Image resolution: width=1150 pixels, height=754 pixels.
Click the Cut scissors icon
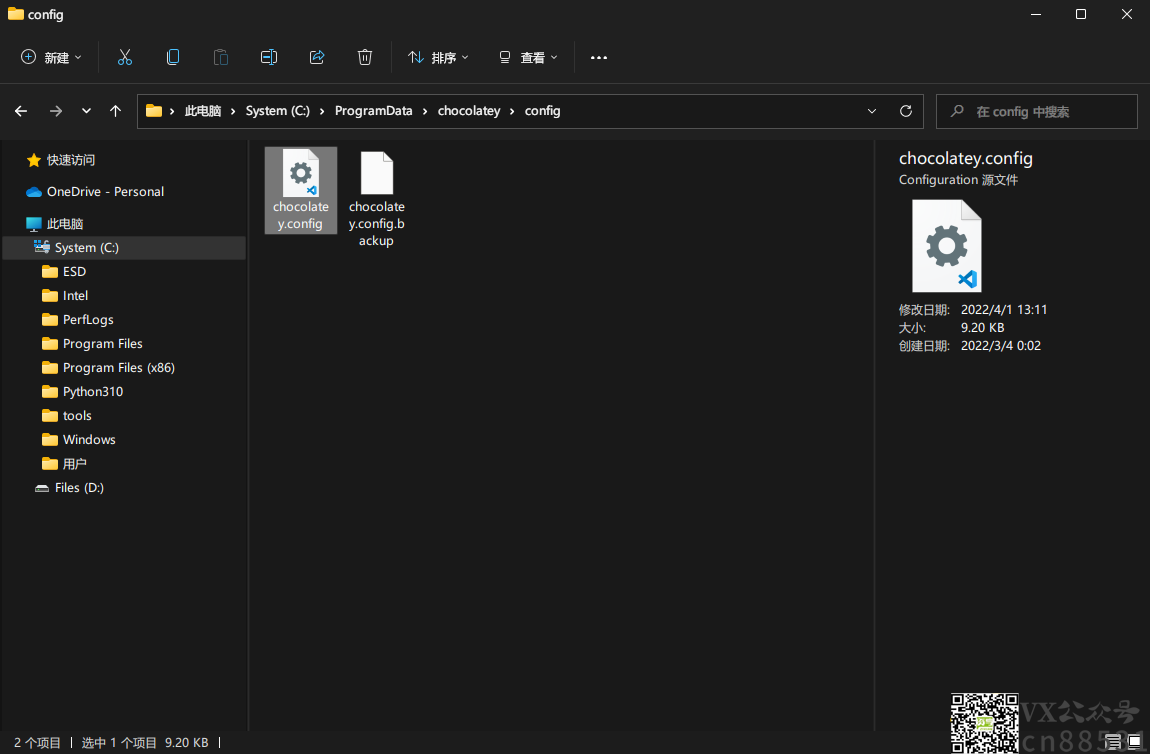[x=125, y=57]
